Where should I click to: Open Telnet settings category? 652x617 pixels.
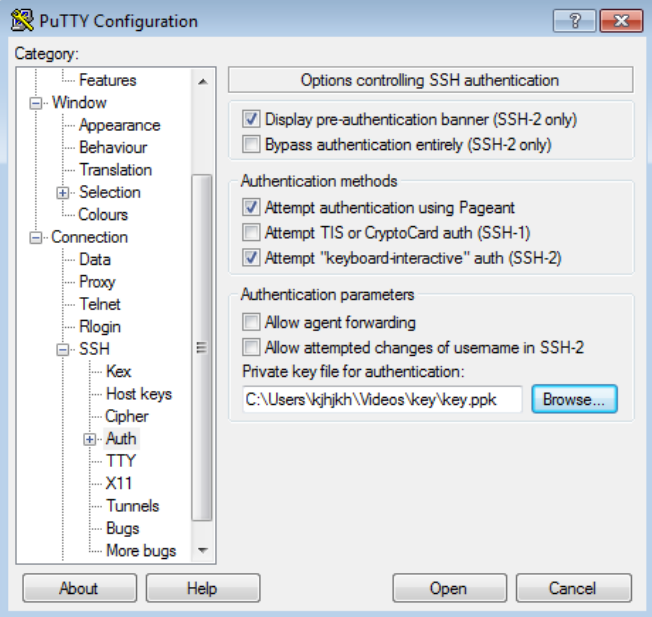[100, 305]
